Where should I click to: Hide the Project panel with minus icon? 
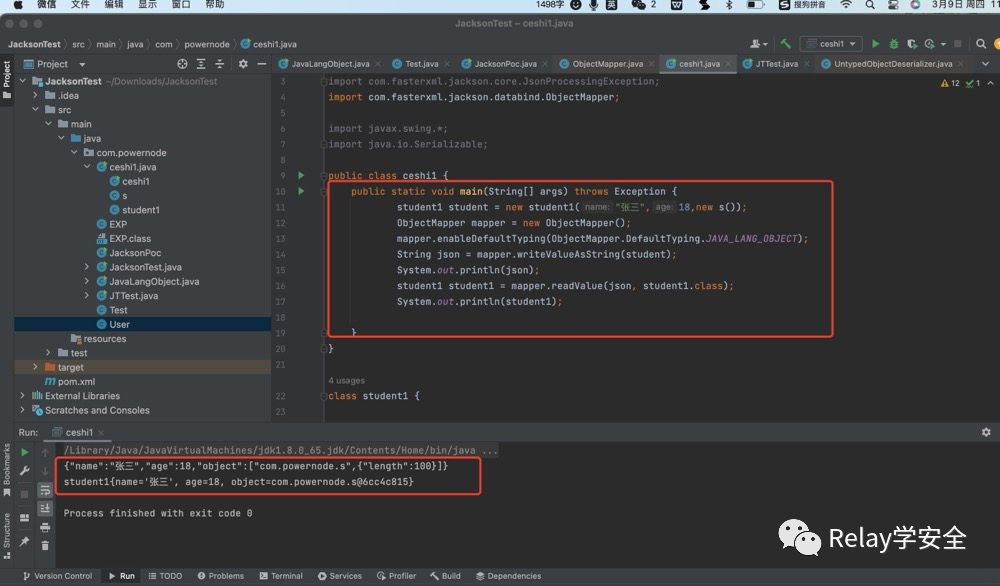point(261,64)
